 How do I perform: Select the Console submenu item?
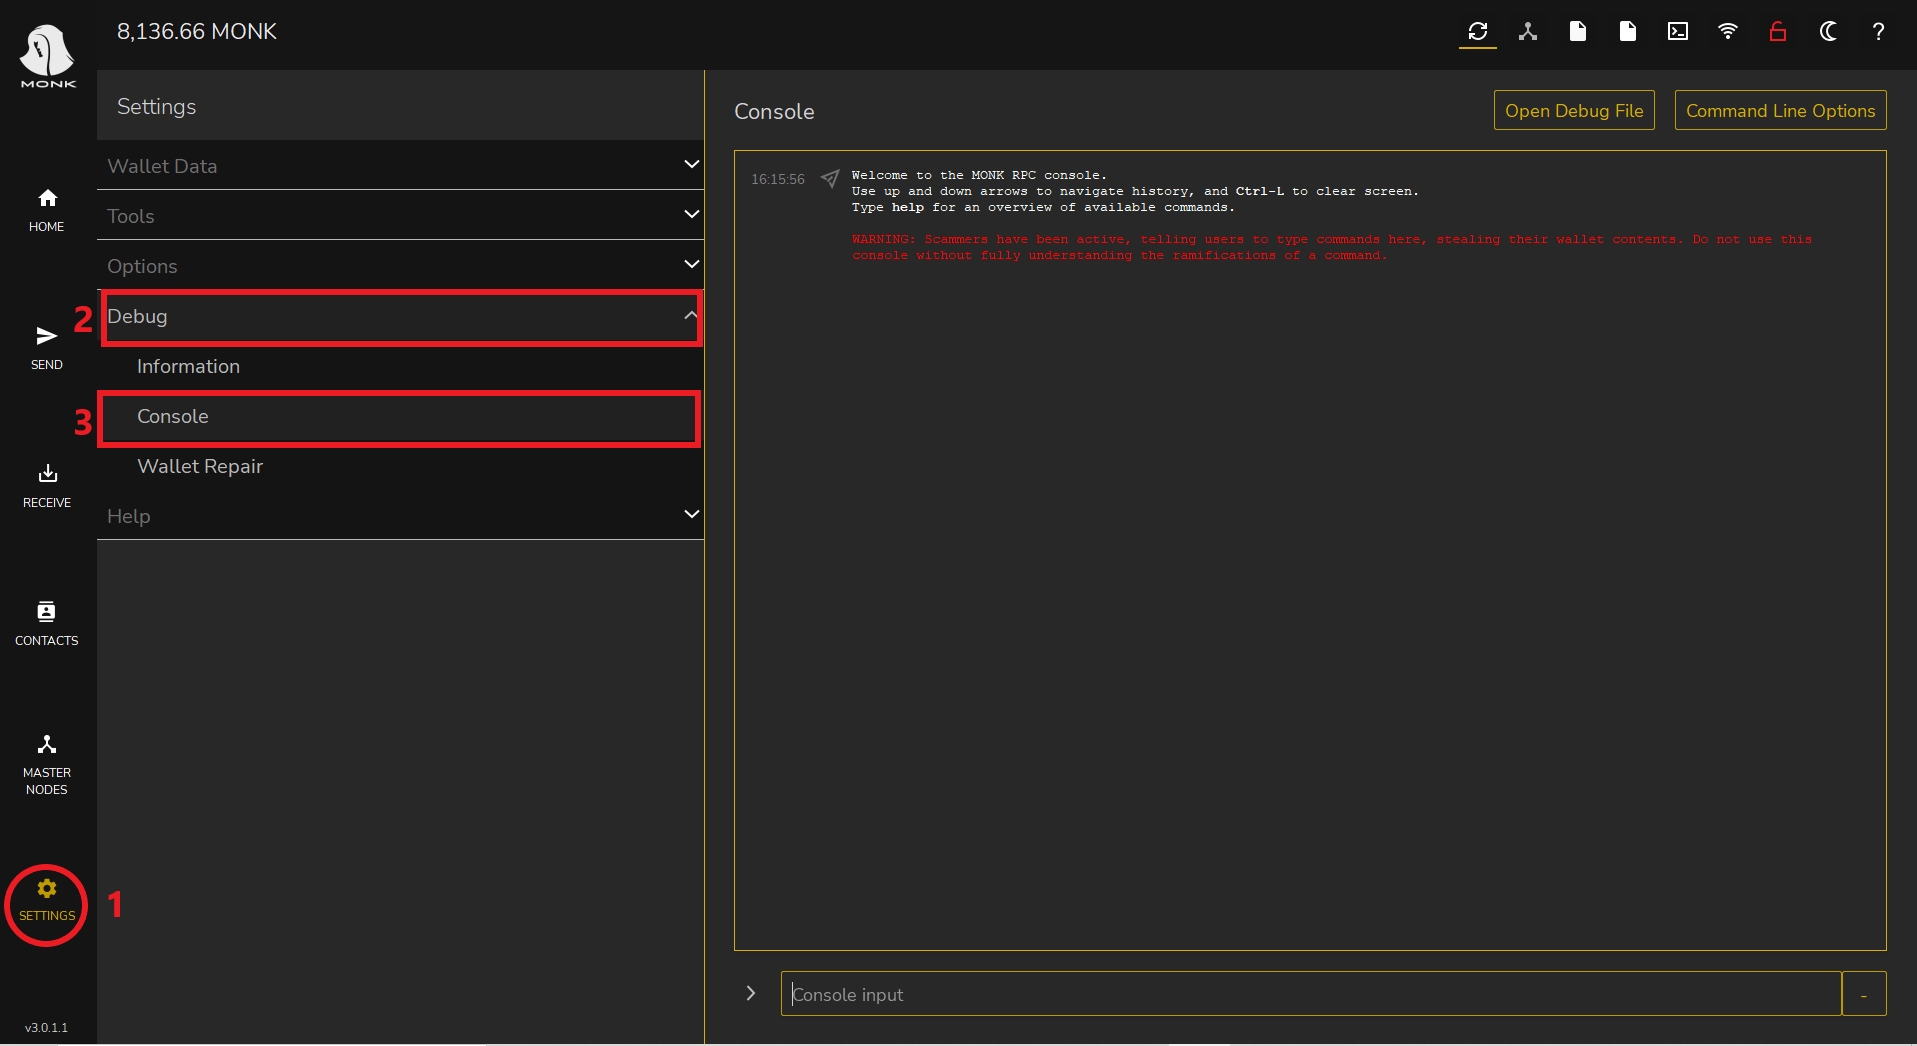(x=400, y=417)
